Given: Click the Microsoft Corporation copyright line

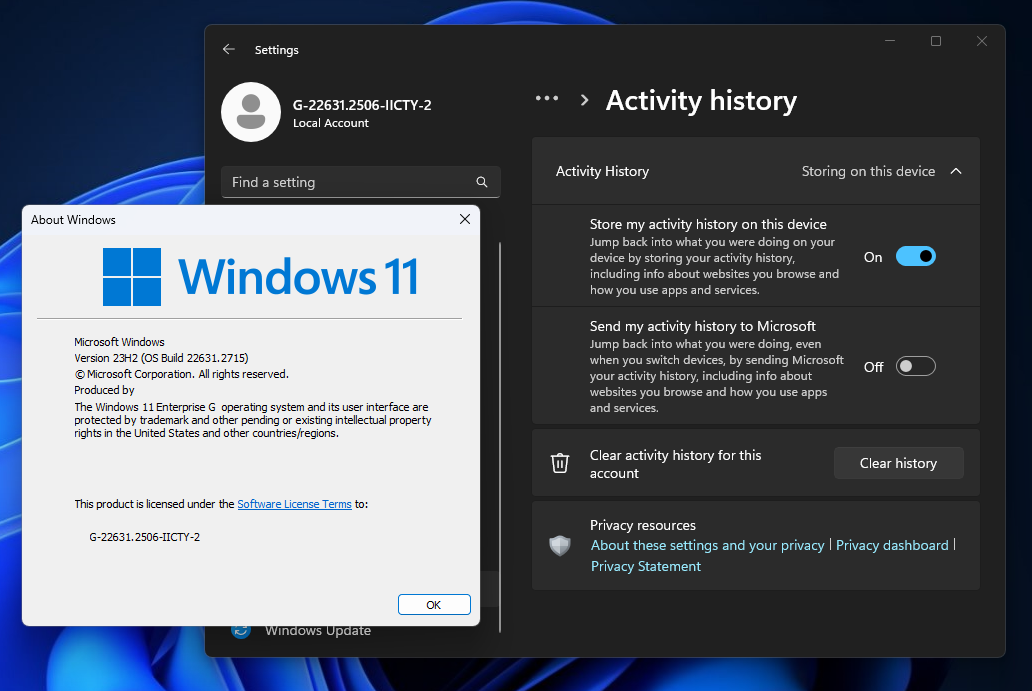Looking at the screenshot, I should [181, 374].
